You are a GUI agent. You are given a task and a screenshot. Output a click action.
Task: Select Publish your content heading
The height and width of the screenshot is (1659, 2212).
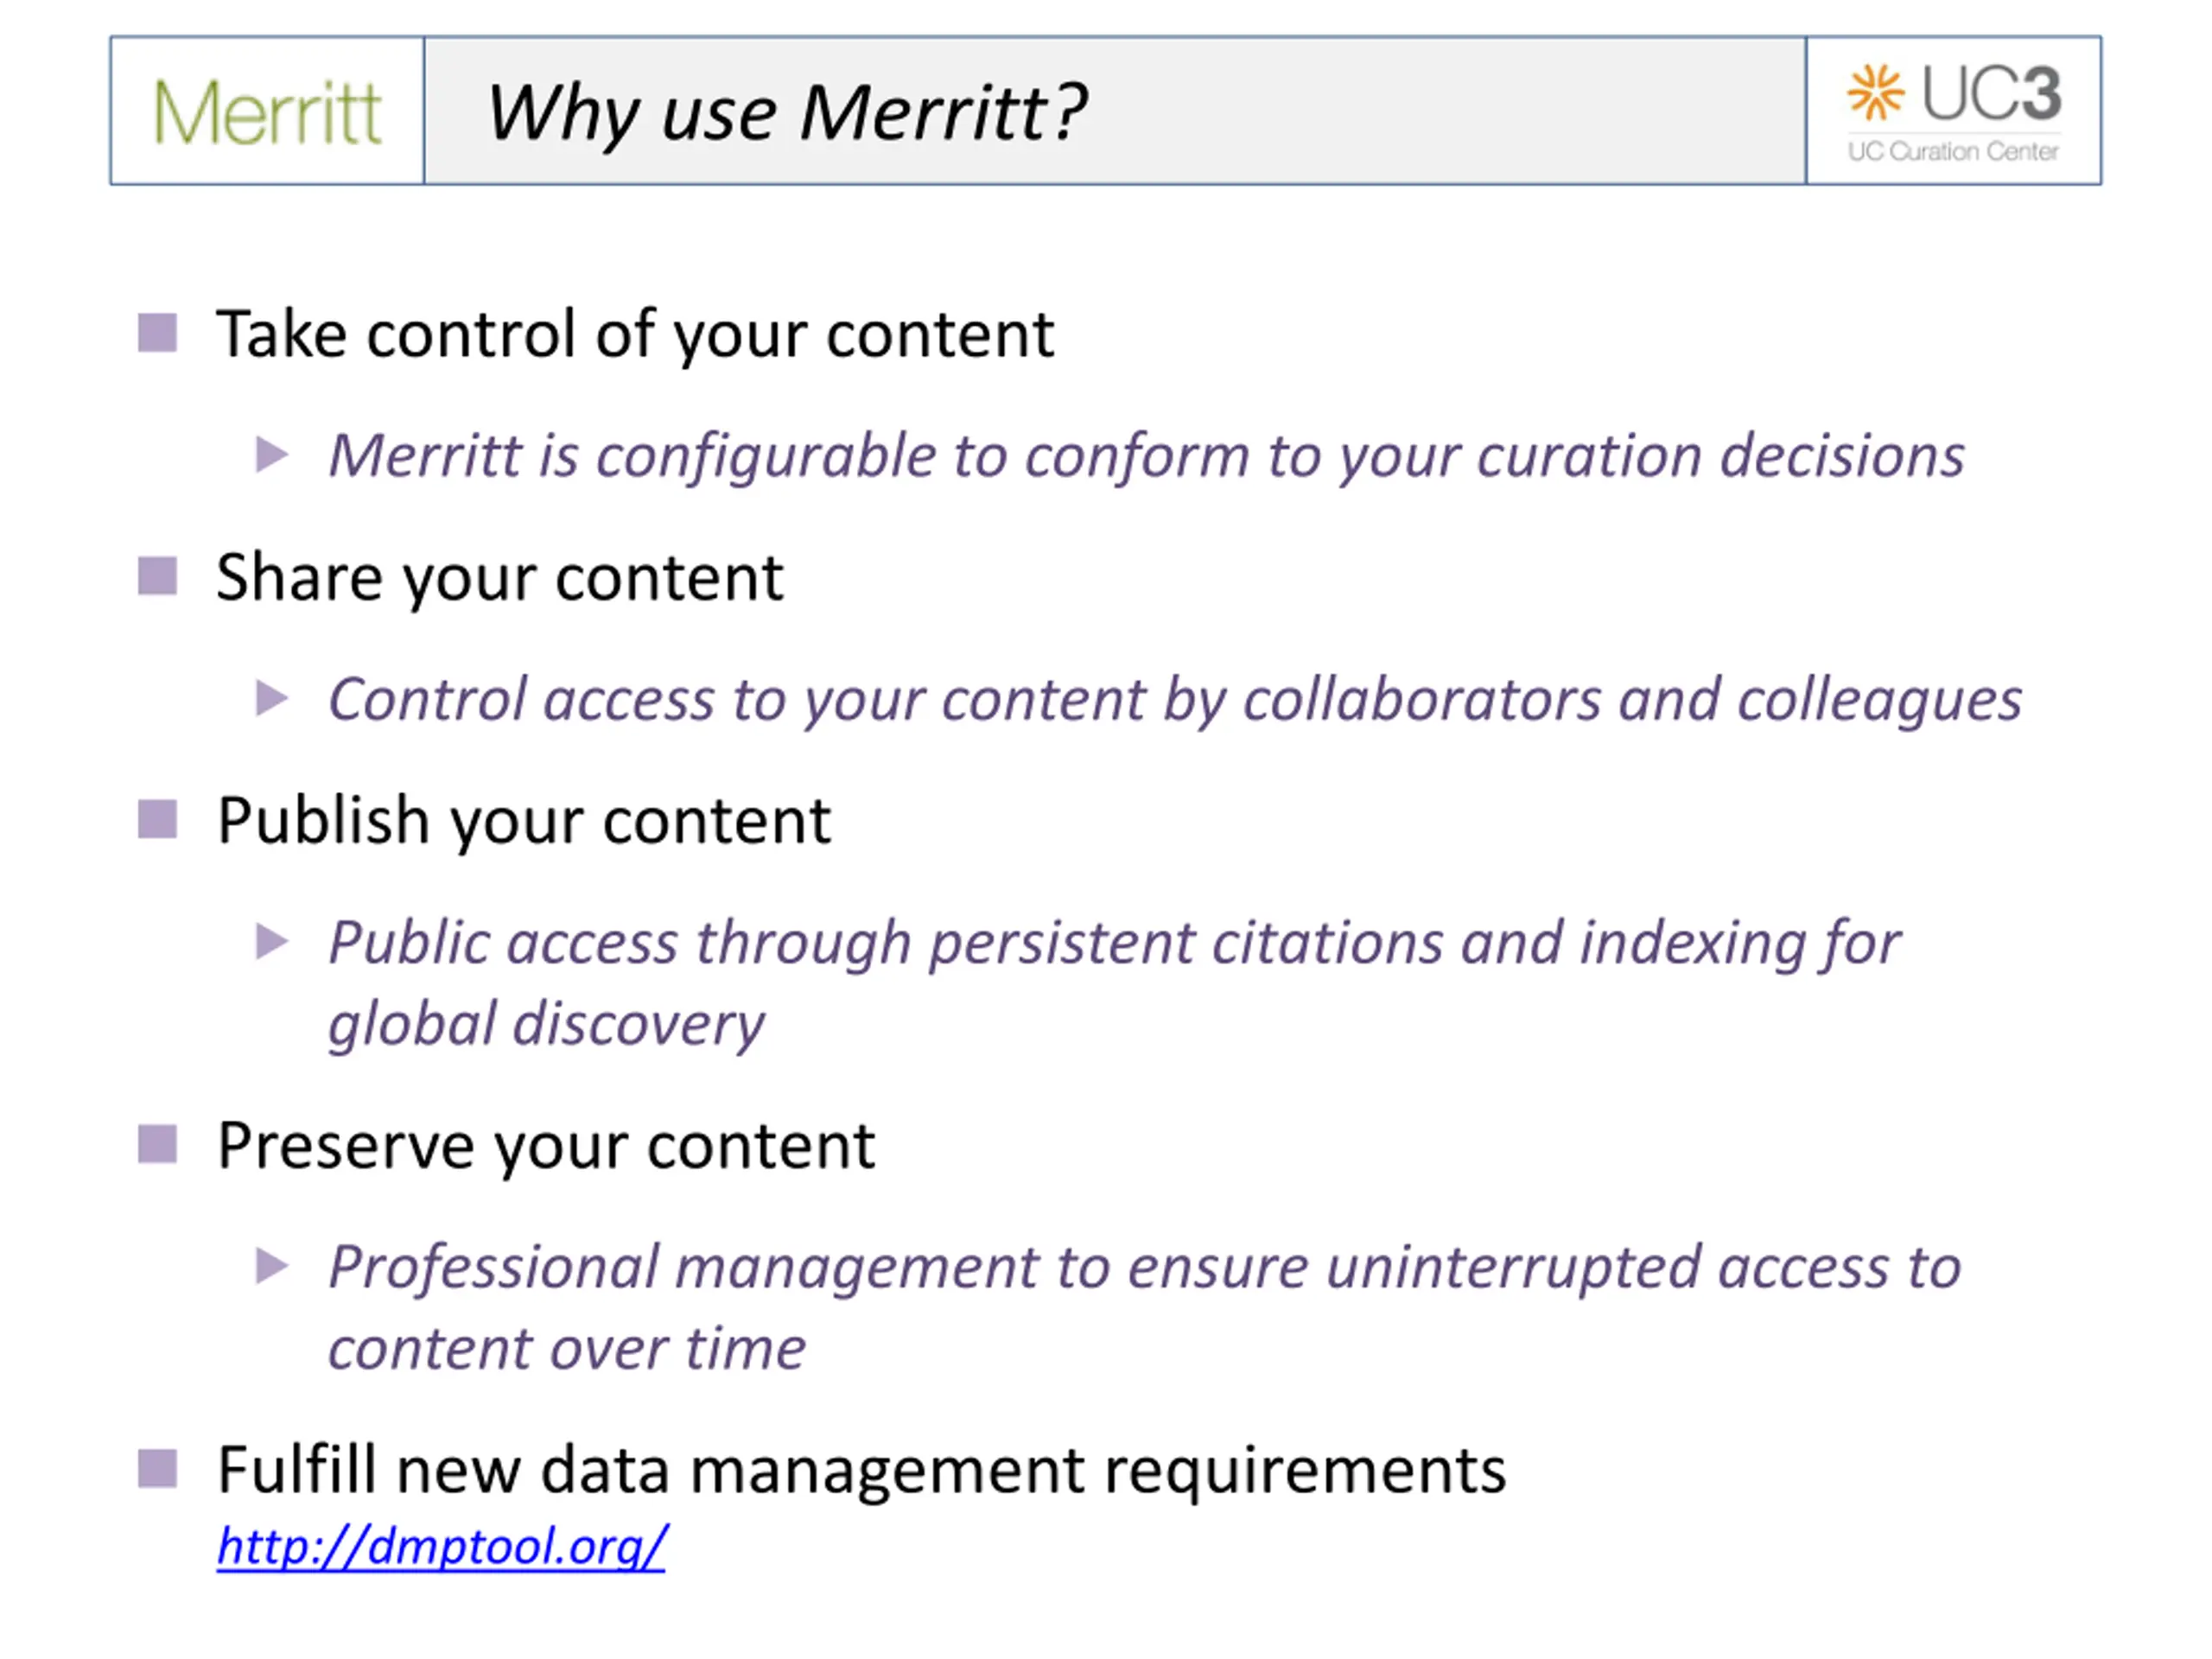(x=524, y=822)
